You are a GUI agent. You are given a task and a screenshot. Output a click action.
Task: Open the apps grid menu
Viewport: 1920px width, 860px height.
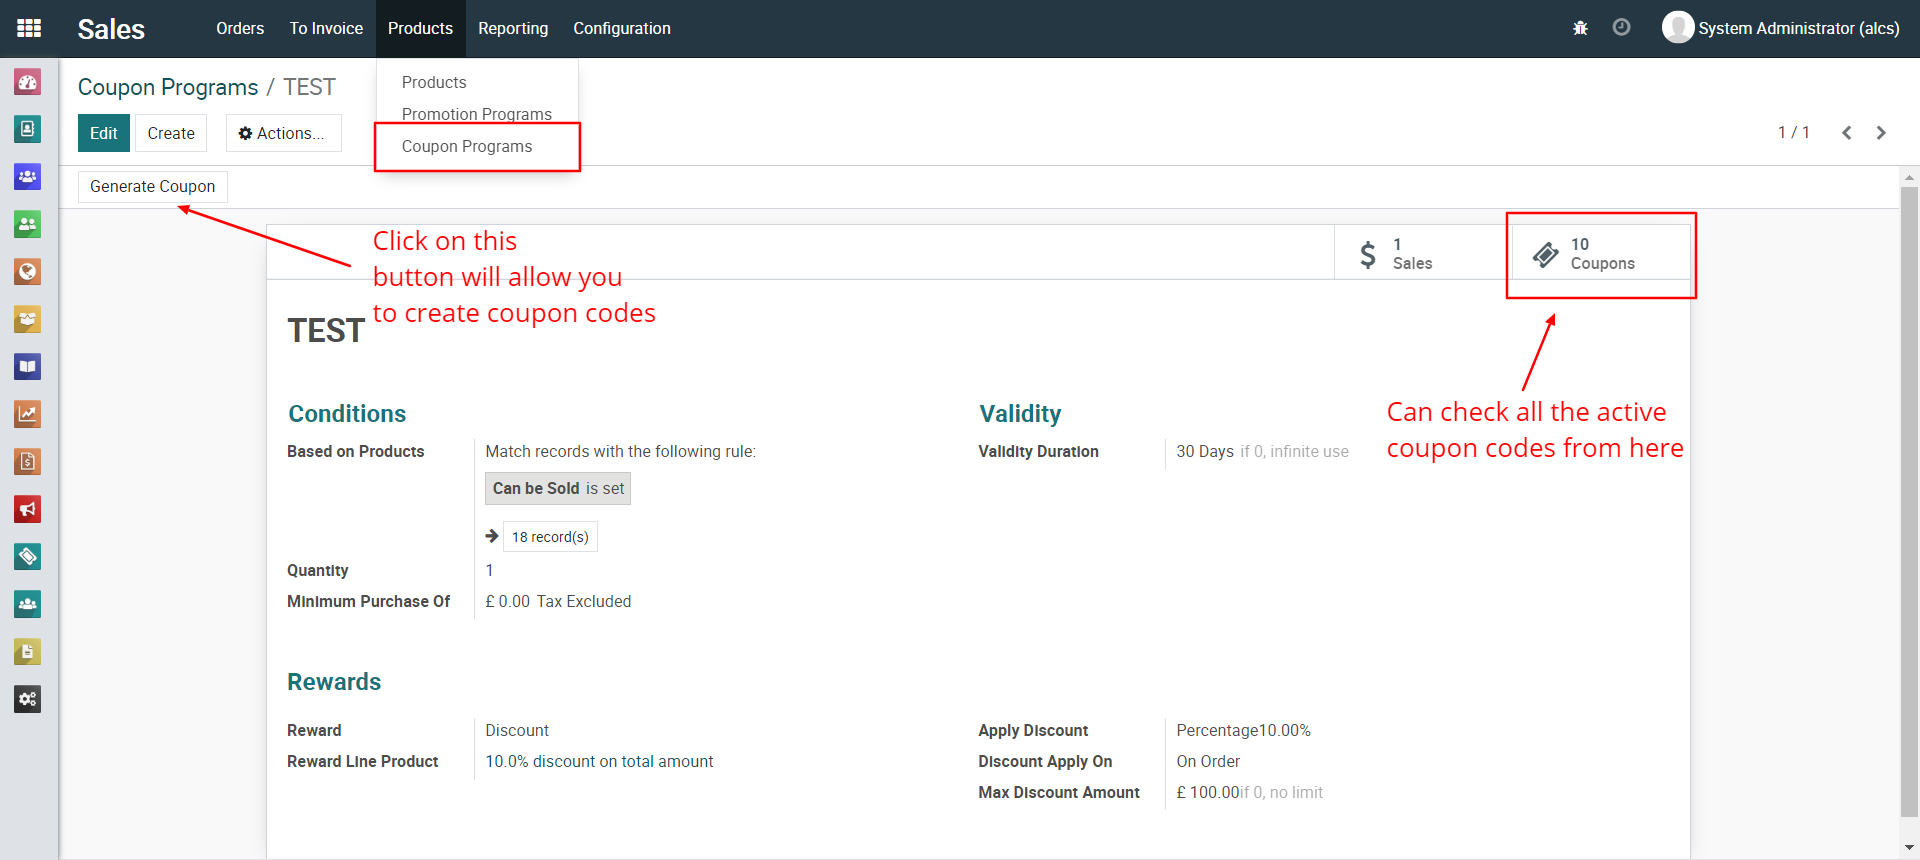point(29,28)
